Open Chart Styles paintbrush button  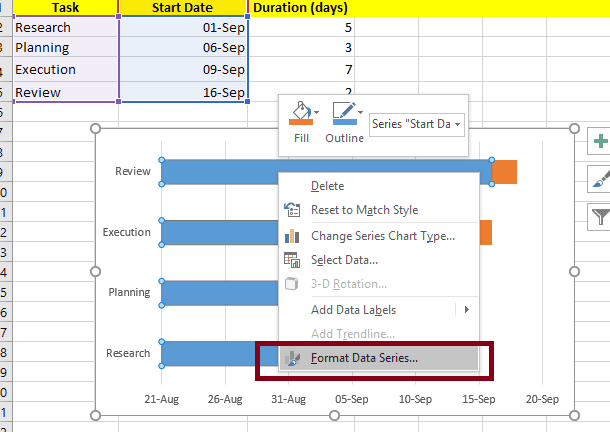coord(600,178)
